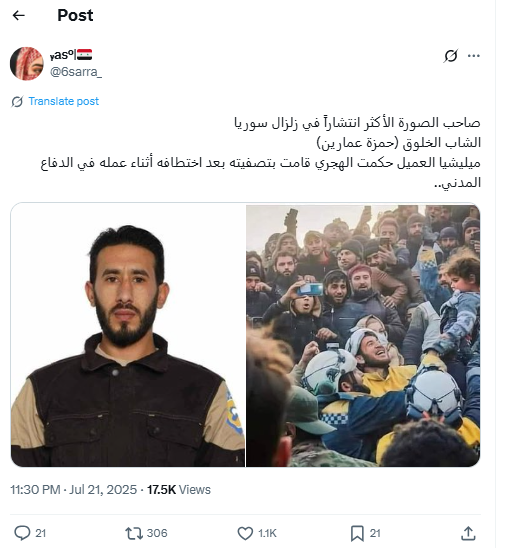Click the 306 reposts count
The height and width of the screenshot is (548, 515).
pos(157,533)
